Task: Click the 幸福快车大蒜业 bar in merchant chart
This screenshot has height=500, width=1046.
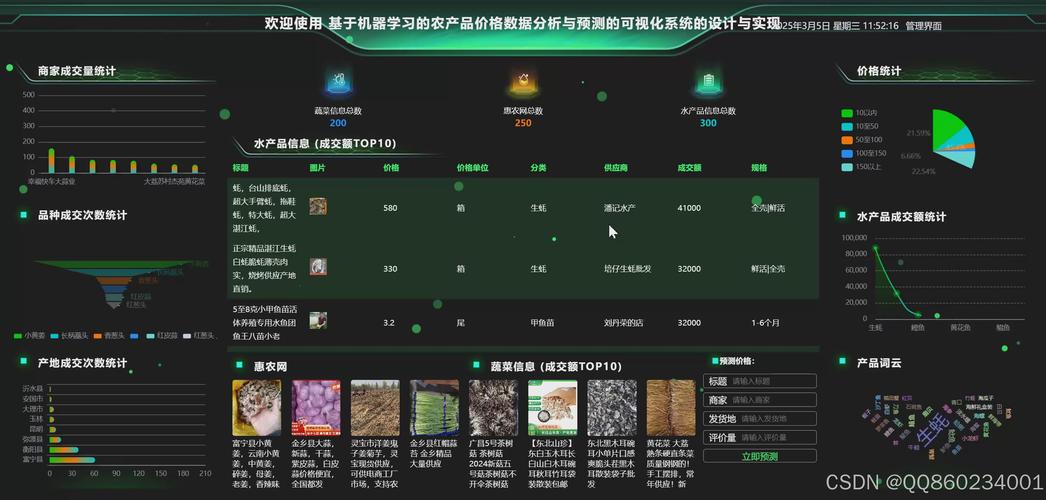Action: point(51,161)
